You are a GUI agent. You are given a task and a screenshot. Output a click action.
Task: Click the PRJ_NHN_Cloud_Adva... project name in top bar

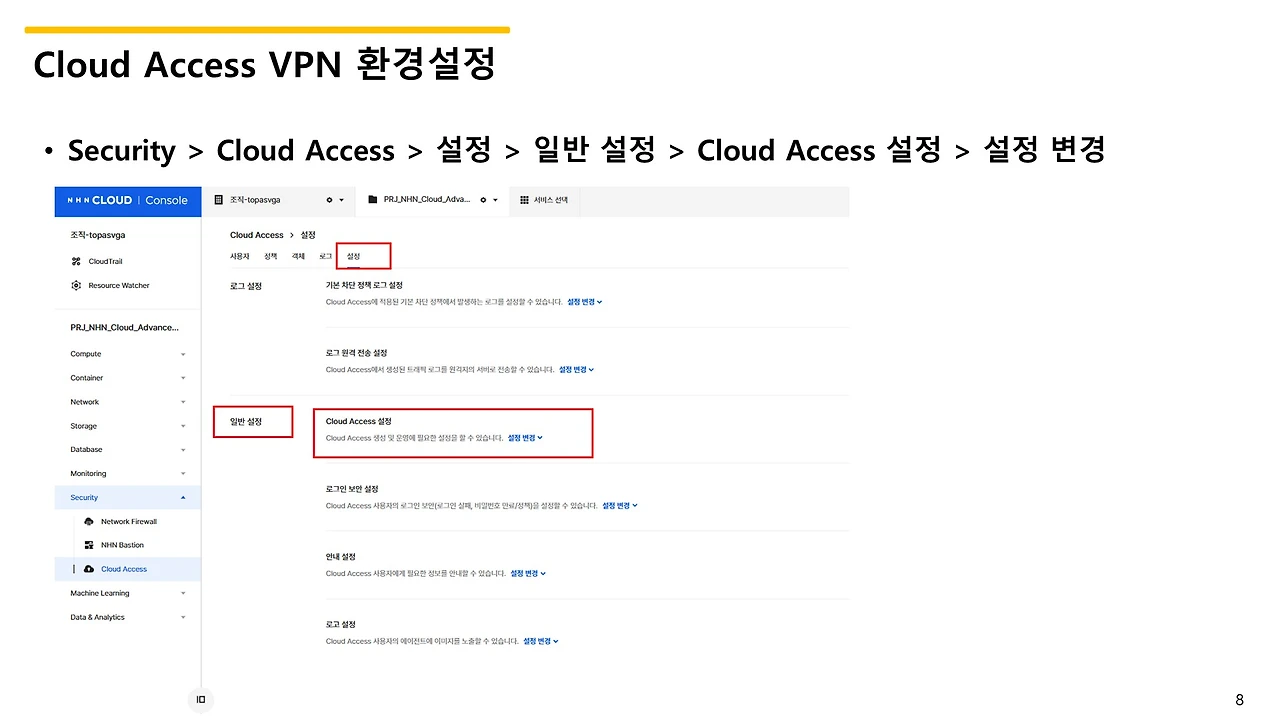[x=429, y=200]
